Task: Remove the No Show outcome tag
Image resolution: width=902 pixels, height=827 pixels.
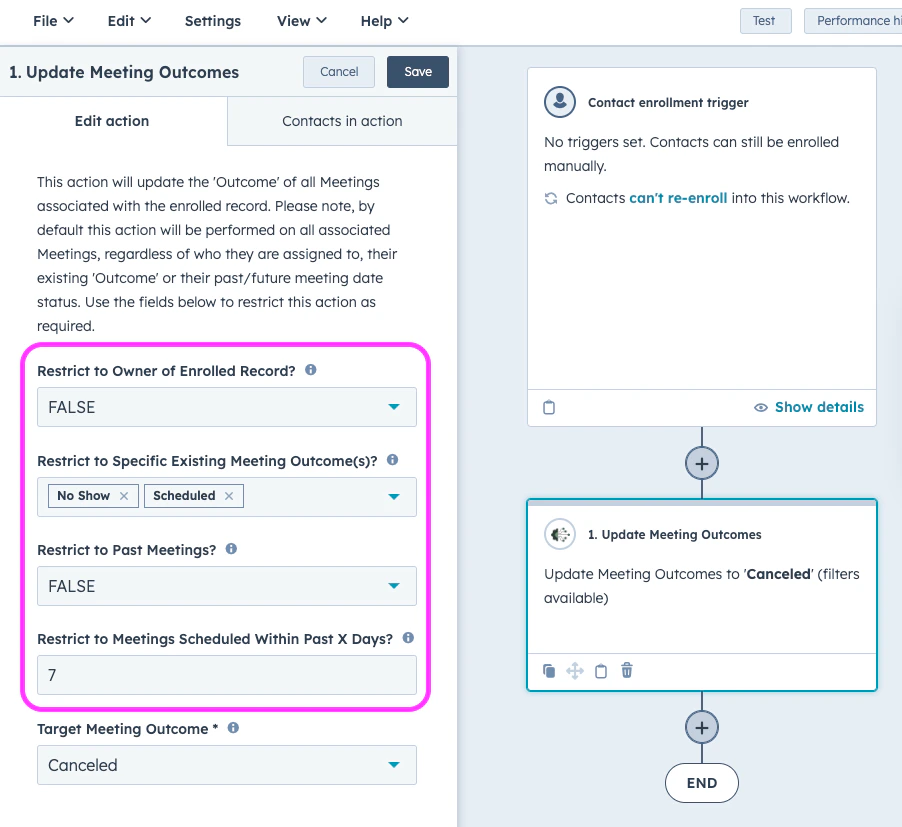Action: [125, 495]
